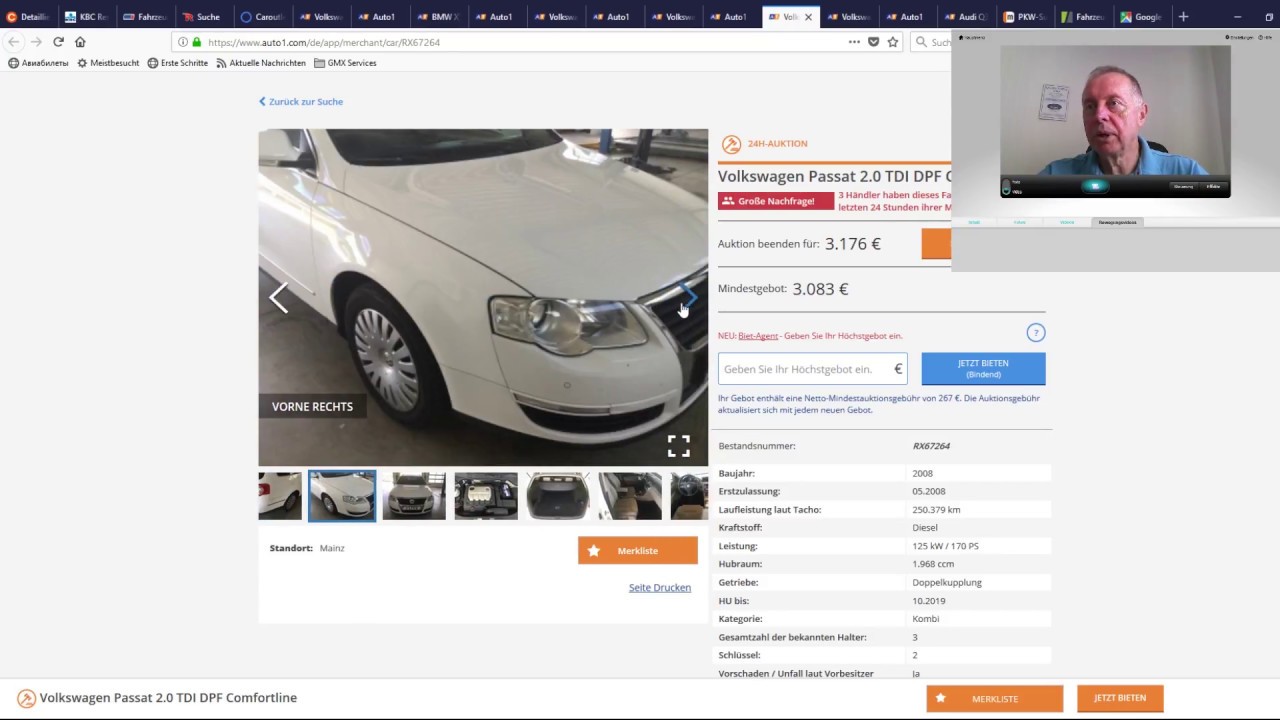Image resolution: width=1280 pixels, height=720 pixels.
Task: Switch to the Detaillie browser tab
Action: [28, 16]
